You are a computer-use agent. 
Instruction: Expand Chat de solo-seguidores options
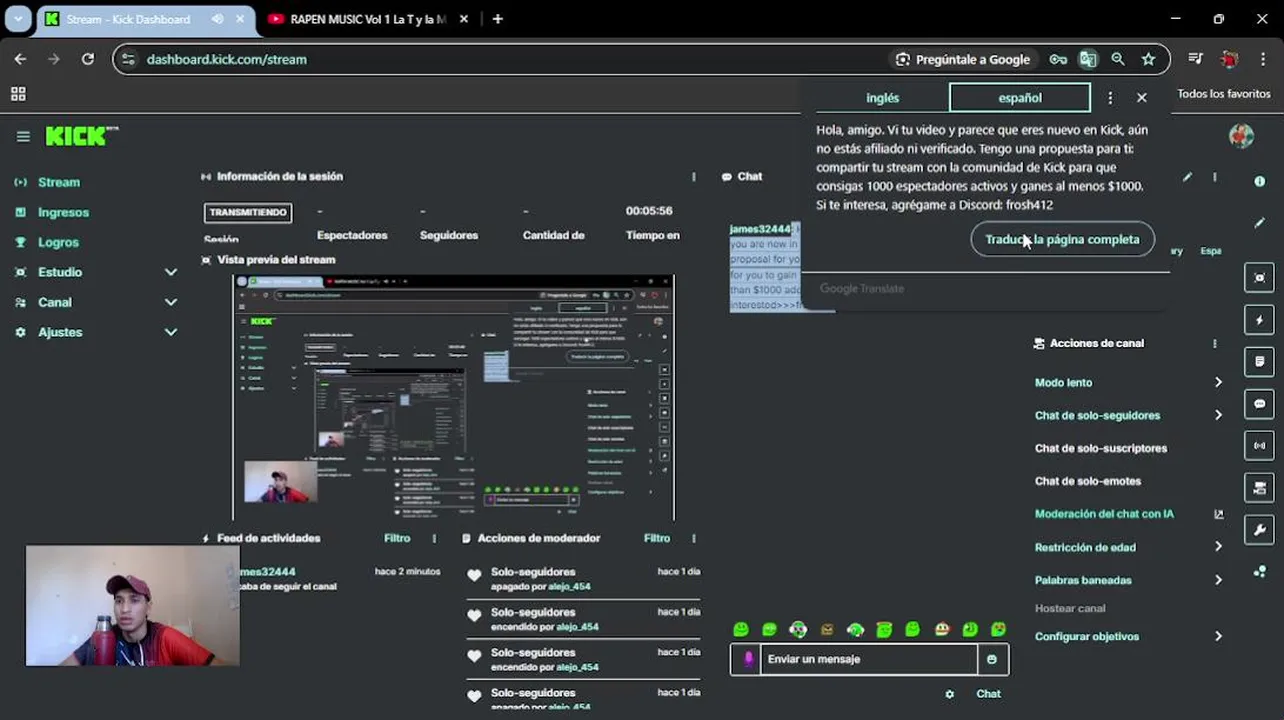point(1218,415)
